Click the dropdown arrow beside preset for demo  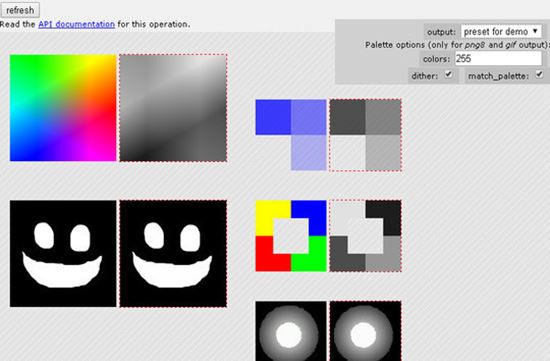tap(535, 31)
